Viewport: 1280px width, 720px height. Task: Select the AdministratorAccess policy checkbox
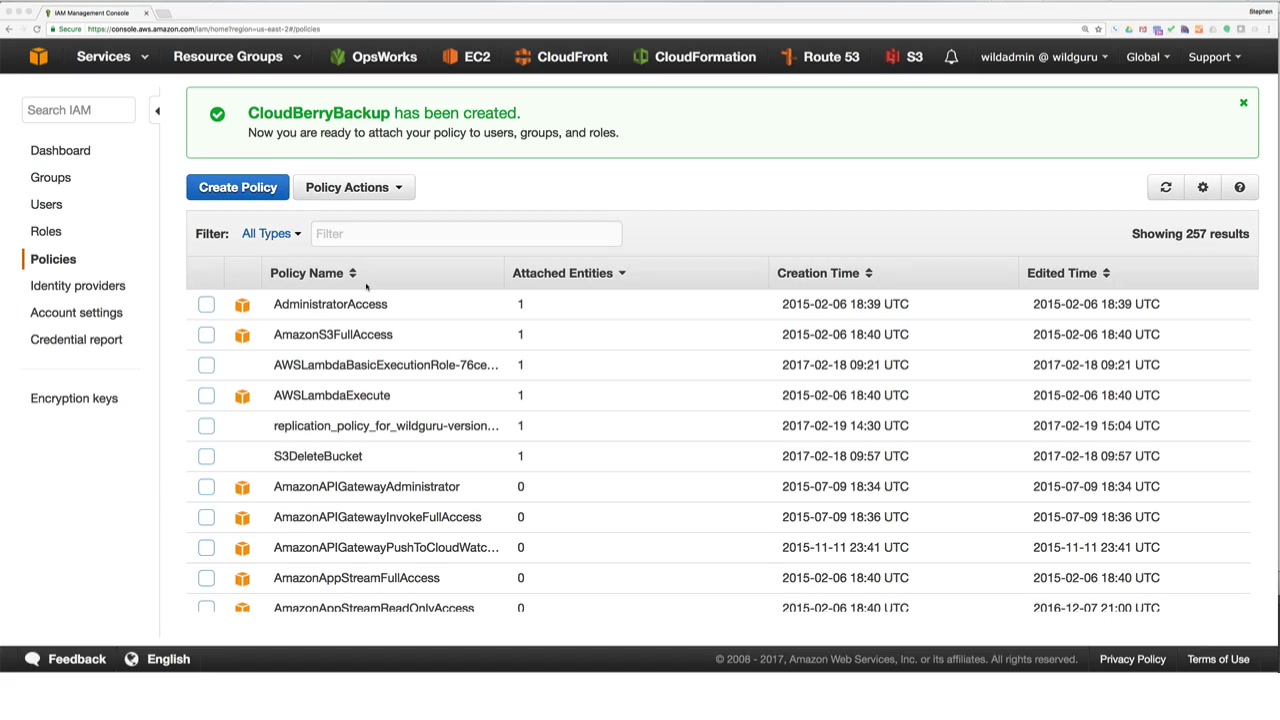tap(206, 304)
